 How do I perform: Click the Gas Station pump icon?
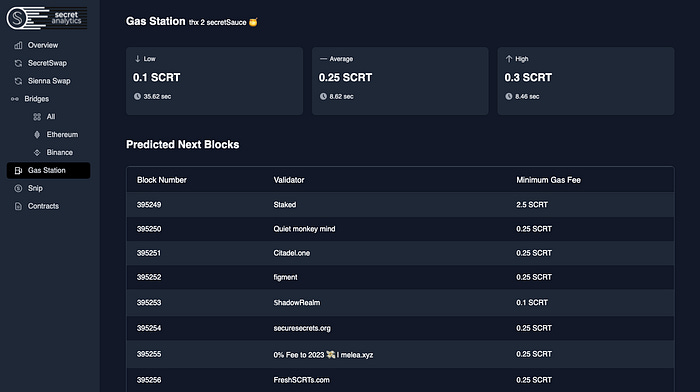click(x=18, y=170)
